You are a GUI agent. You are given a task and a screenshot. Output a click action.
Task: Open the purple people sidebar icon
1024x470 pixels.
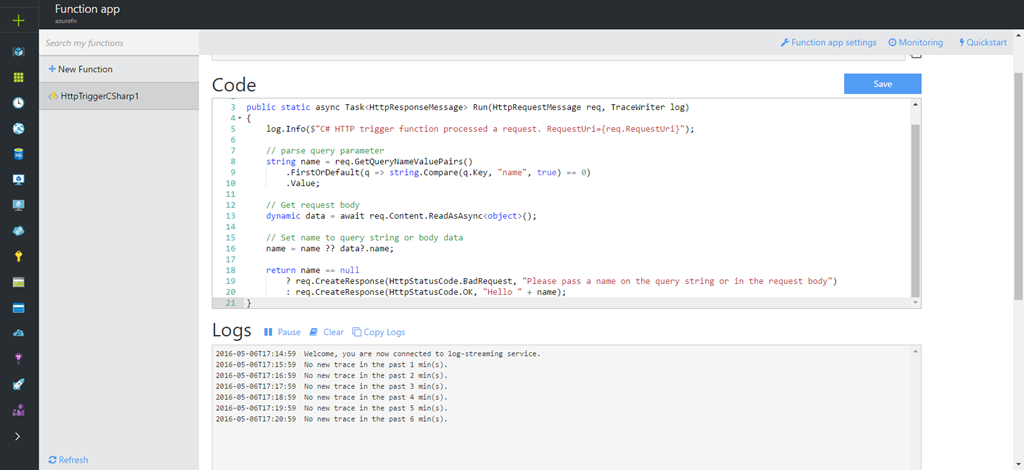(18, 410)
